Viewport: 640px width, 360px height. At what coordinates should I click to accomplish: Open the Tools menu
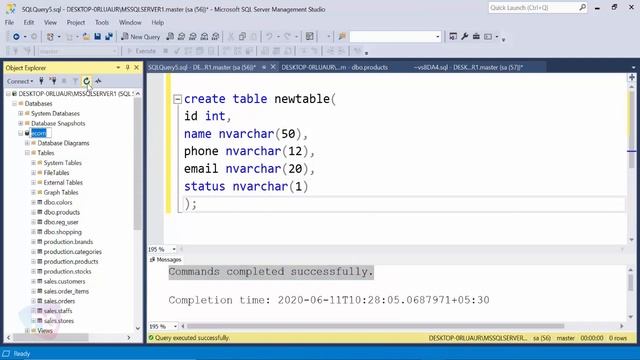(x=102, y=22)
